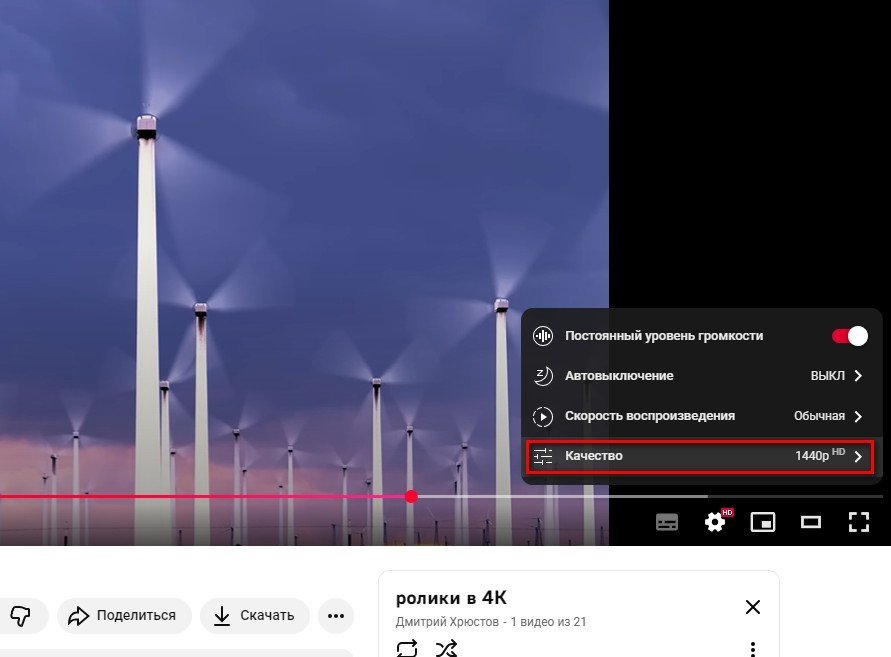Open the playlist vertical dots menu
891x657 pixels.
point(753,648)
